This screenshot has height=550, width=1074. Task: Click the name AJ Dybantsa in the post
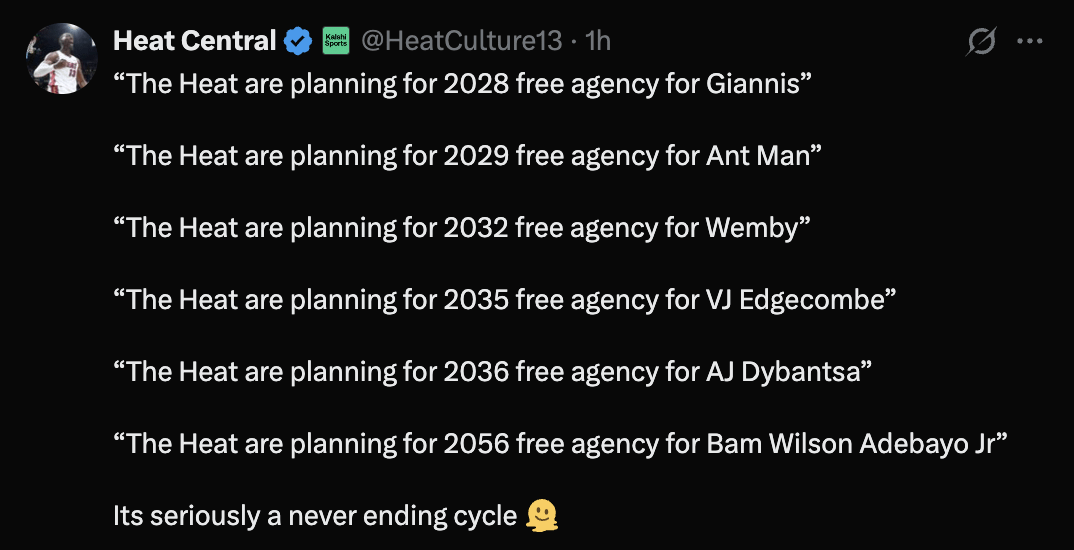click(x=782, y=372)
